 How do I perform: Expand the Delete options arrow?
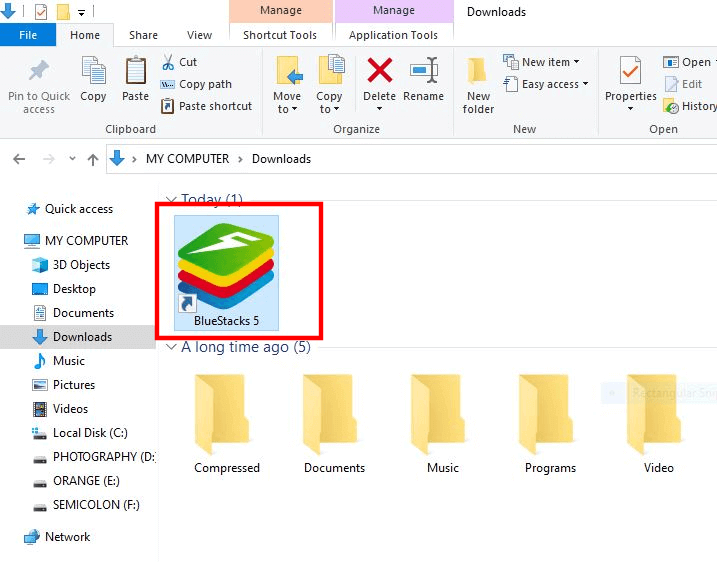pos(380,109)
